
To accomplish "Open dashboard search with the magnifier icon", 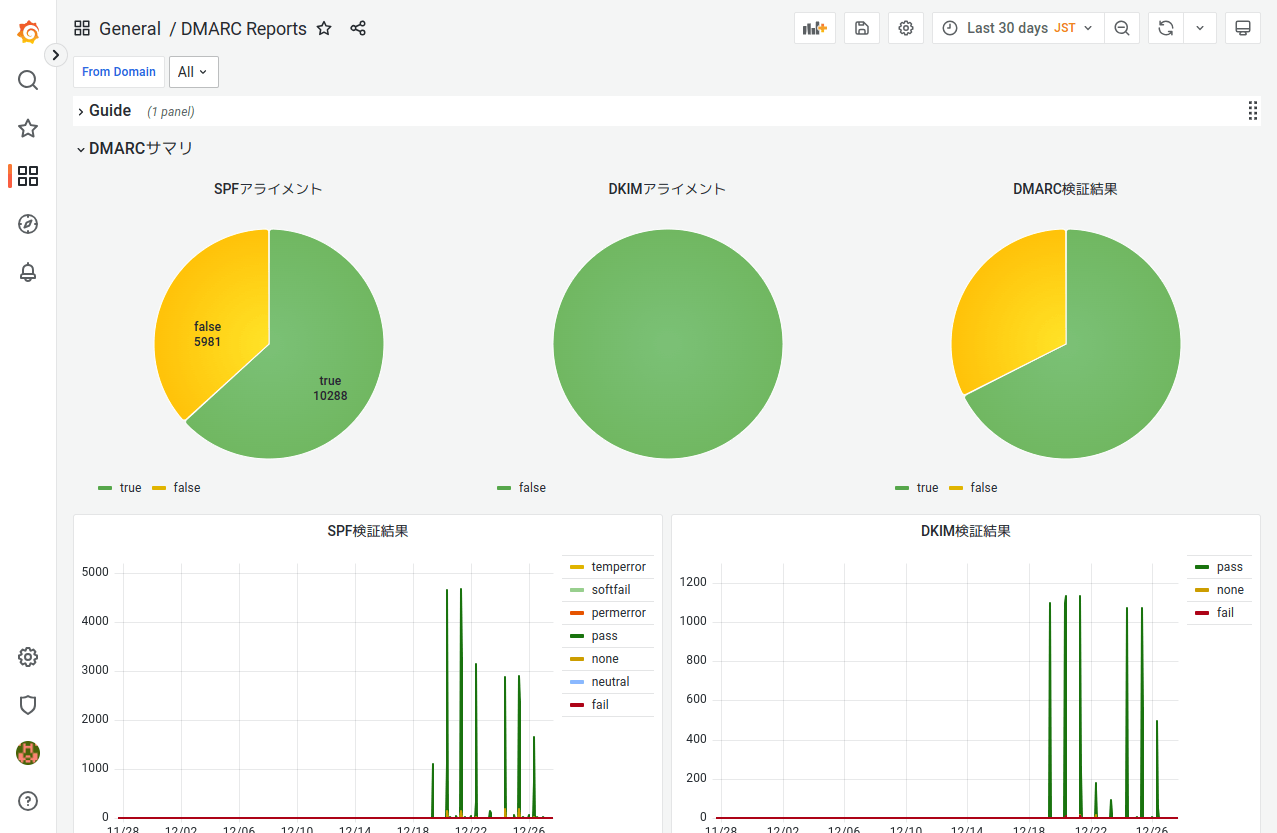I will (x=27, y=80).
